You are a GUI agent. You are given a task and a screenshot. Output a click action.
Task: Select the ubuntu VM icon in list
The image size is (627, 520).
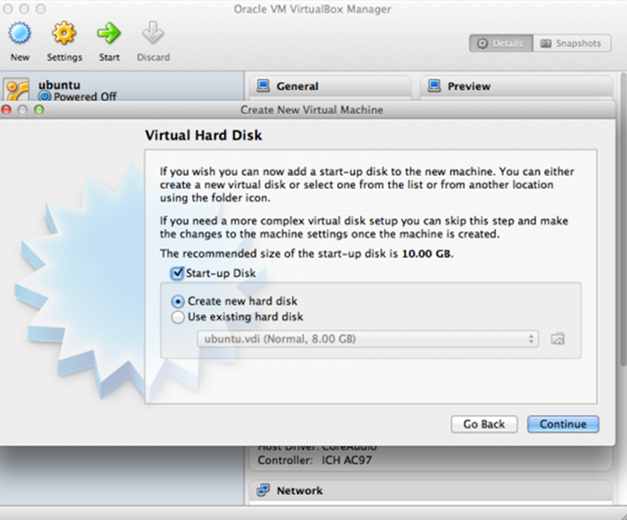coord(16,90)
